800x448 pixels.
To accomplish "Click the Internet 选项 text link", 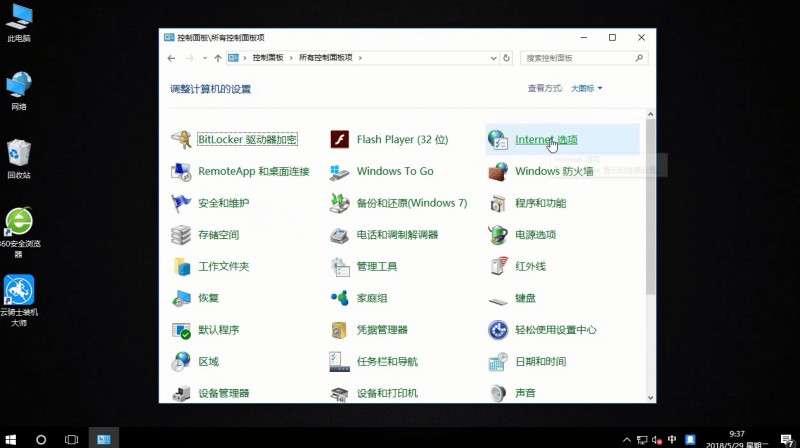I will 546,139.
